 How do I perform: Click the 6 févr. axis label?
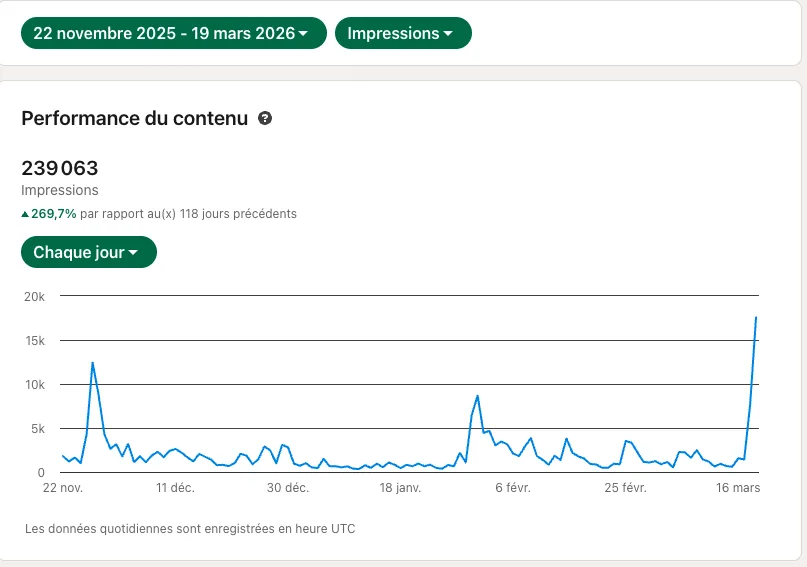pyautogui.click(x=513, y=488)
